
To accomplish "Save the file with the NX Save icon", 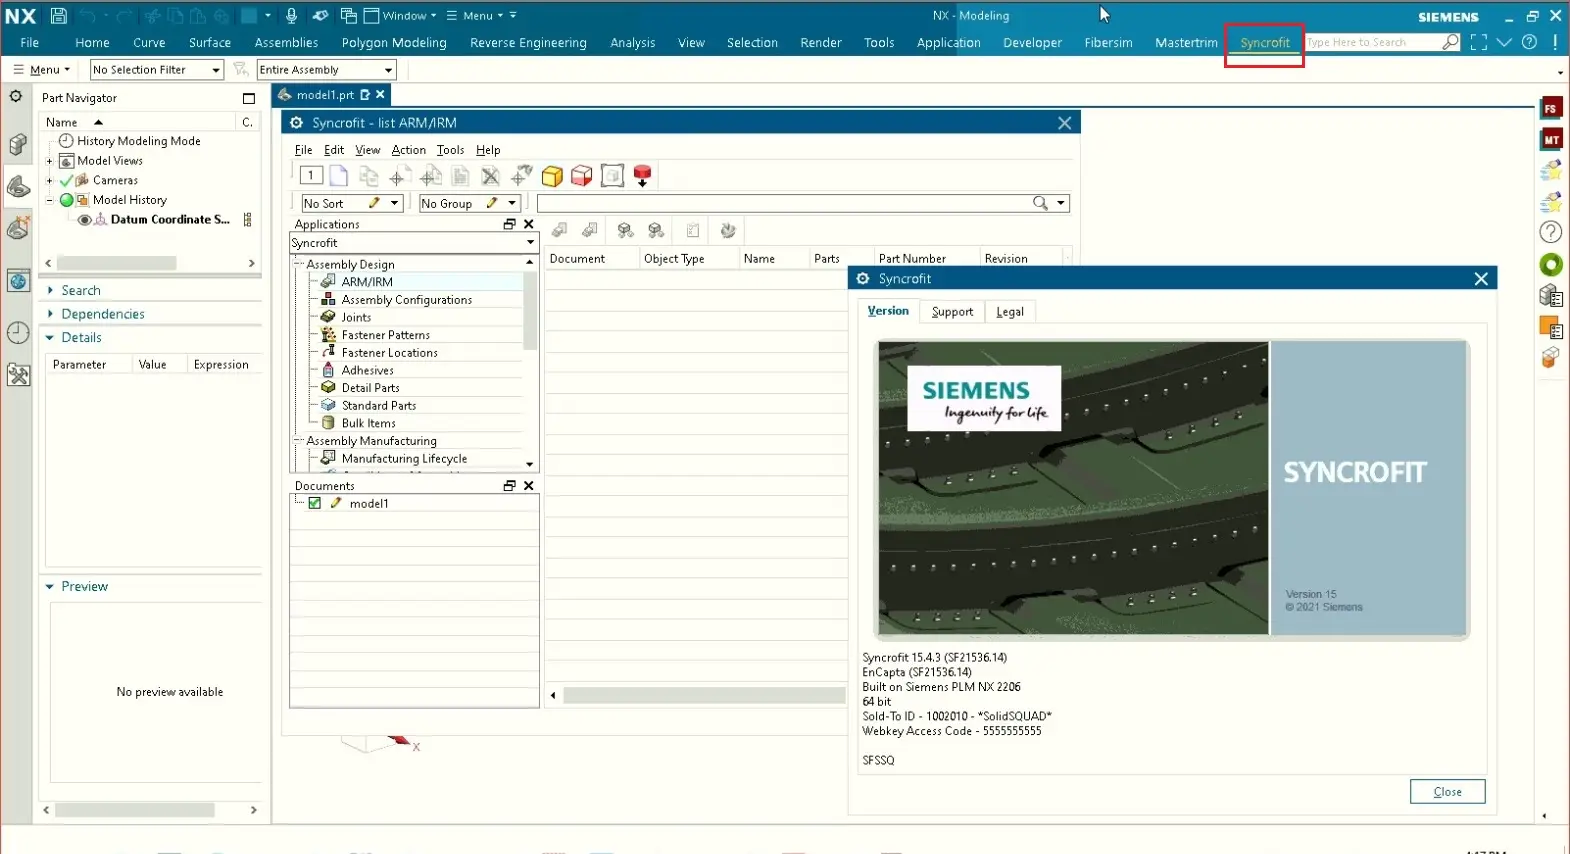I will pos(58,16).
